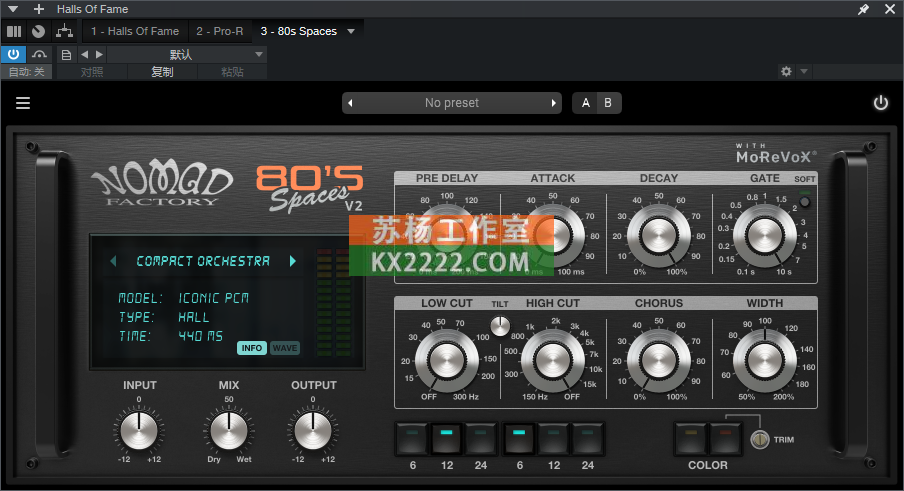Click the TRIM screw control

click(x=760, y=440)
